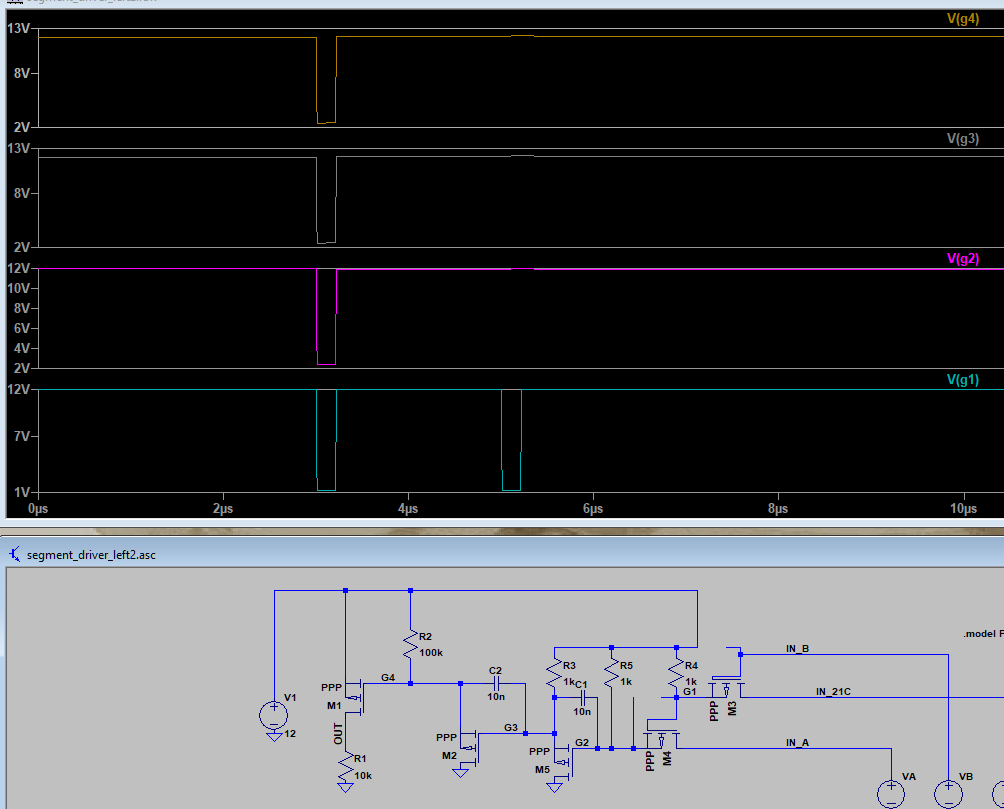Click the G4 net label
This screenshot has width=1004, height=809.
tap(388, 677)
